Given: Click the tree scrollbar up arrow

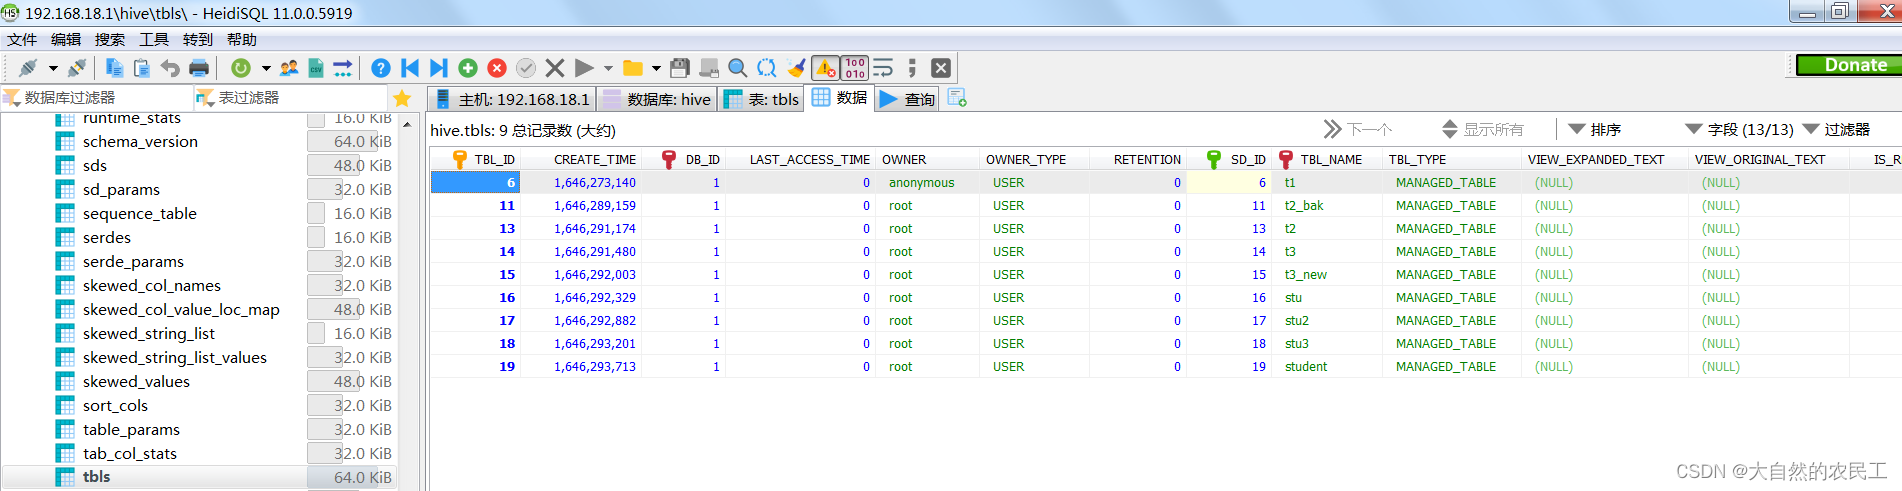Looking at the screenshot, I should (407, 124).
